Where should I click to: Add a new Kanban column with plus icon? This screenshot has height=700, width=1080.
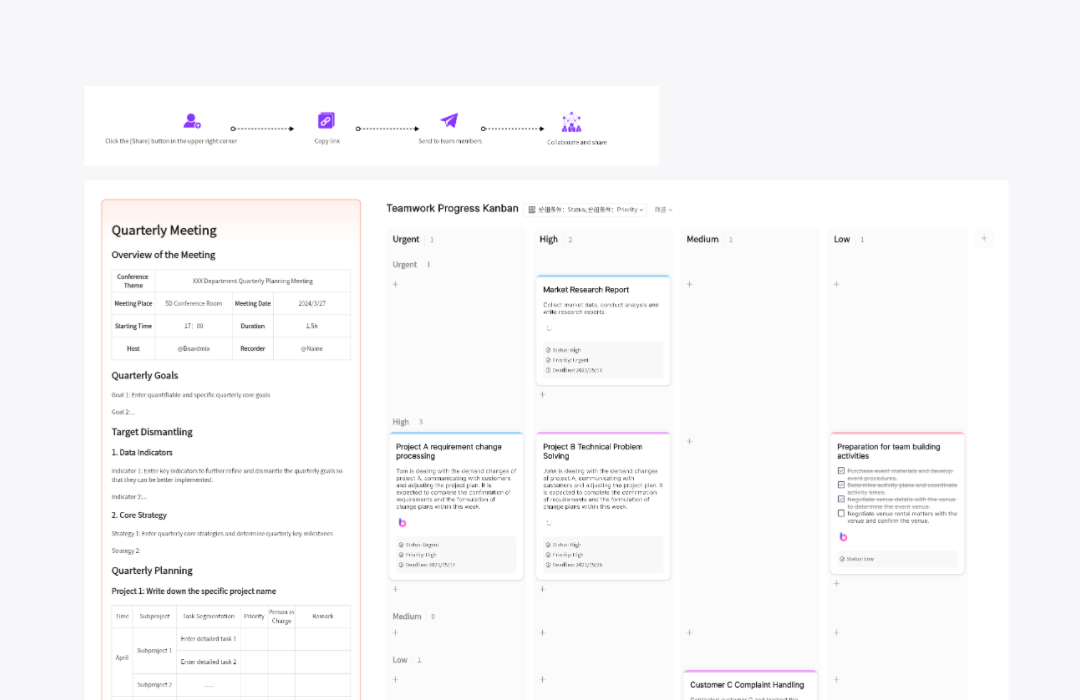click(x=984, y=238)
